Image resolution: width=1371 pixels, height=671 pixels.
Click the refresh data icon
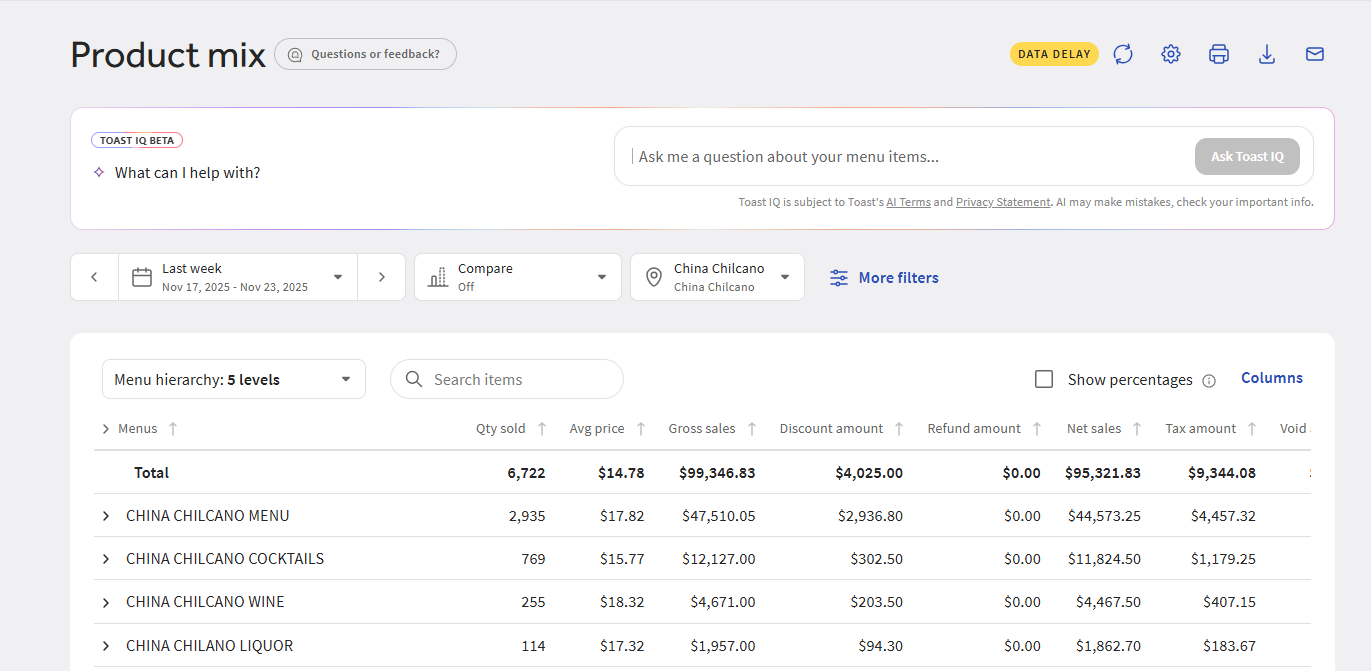pos(1123,54)
